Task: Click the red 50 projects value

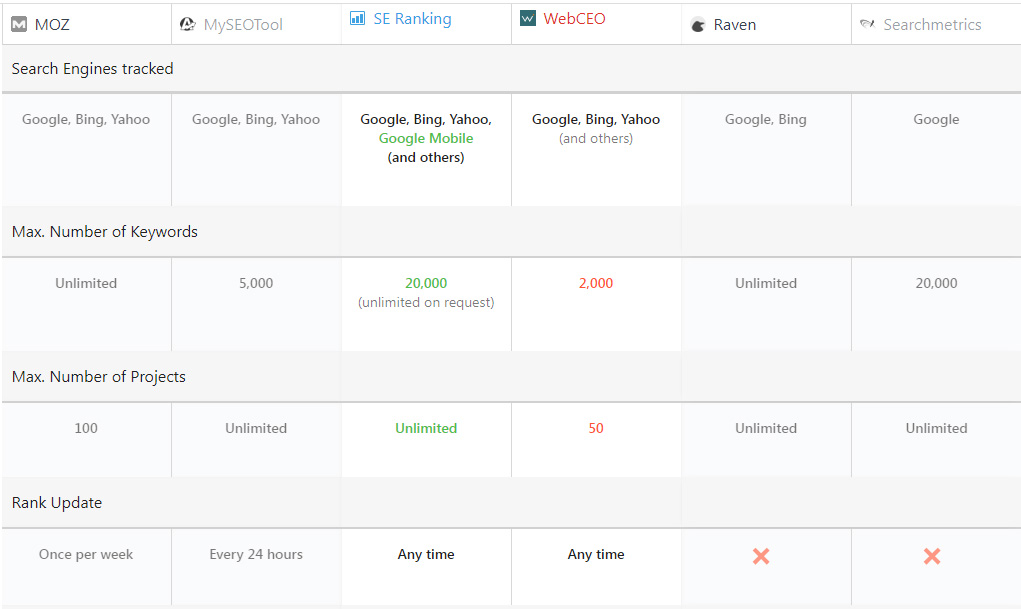Action: click(596, 428)
